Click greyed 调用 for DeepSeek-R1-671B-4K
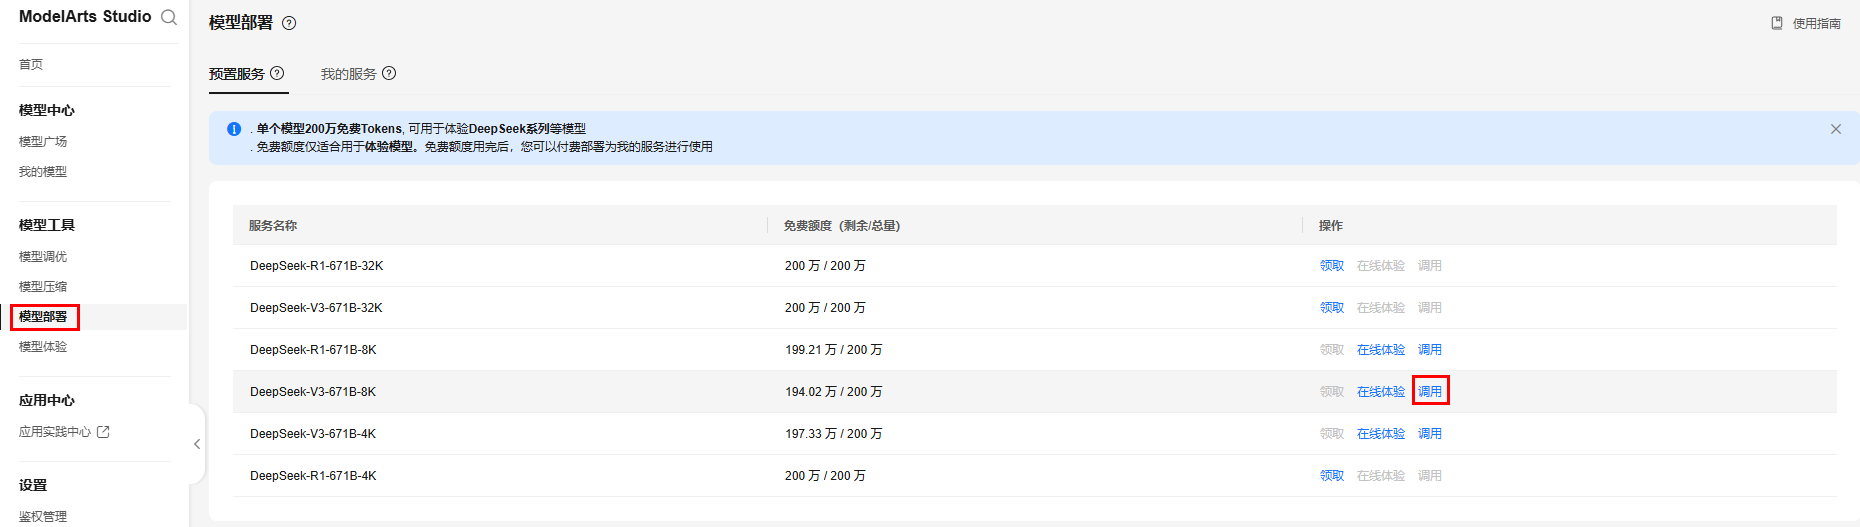 point(1430,476)
